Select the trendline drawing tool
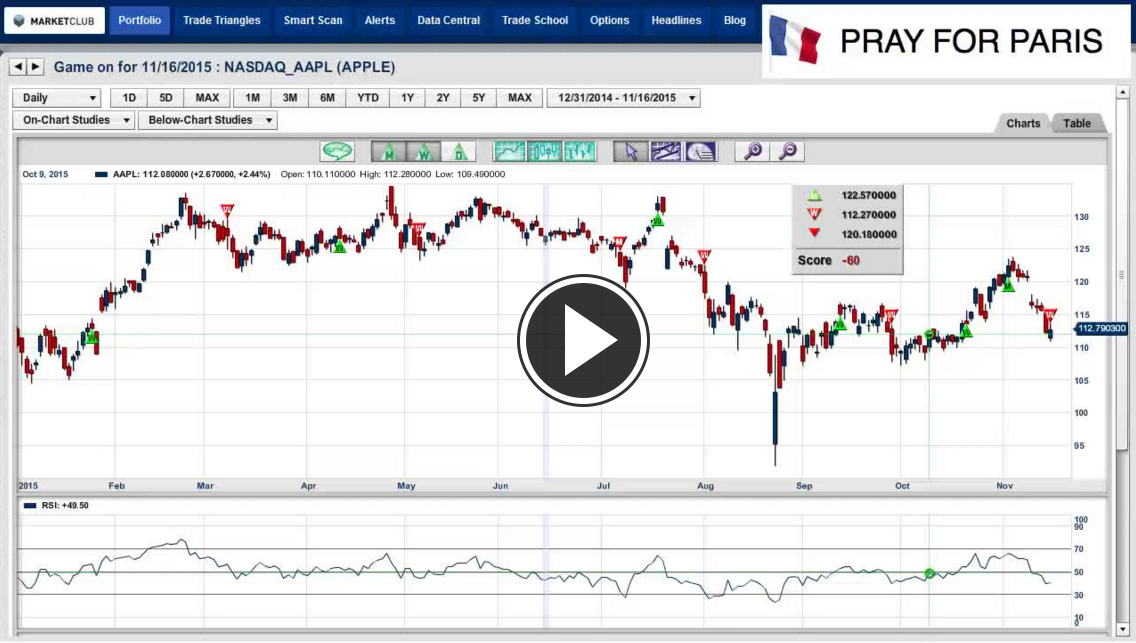The height and width of the screenshot is (643, 1136). point(666,151)
